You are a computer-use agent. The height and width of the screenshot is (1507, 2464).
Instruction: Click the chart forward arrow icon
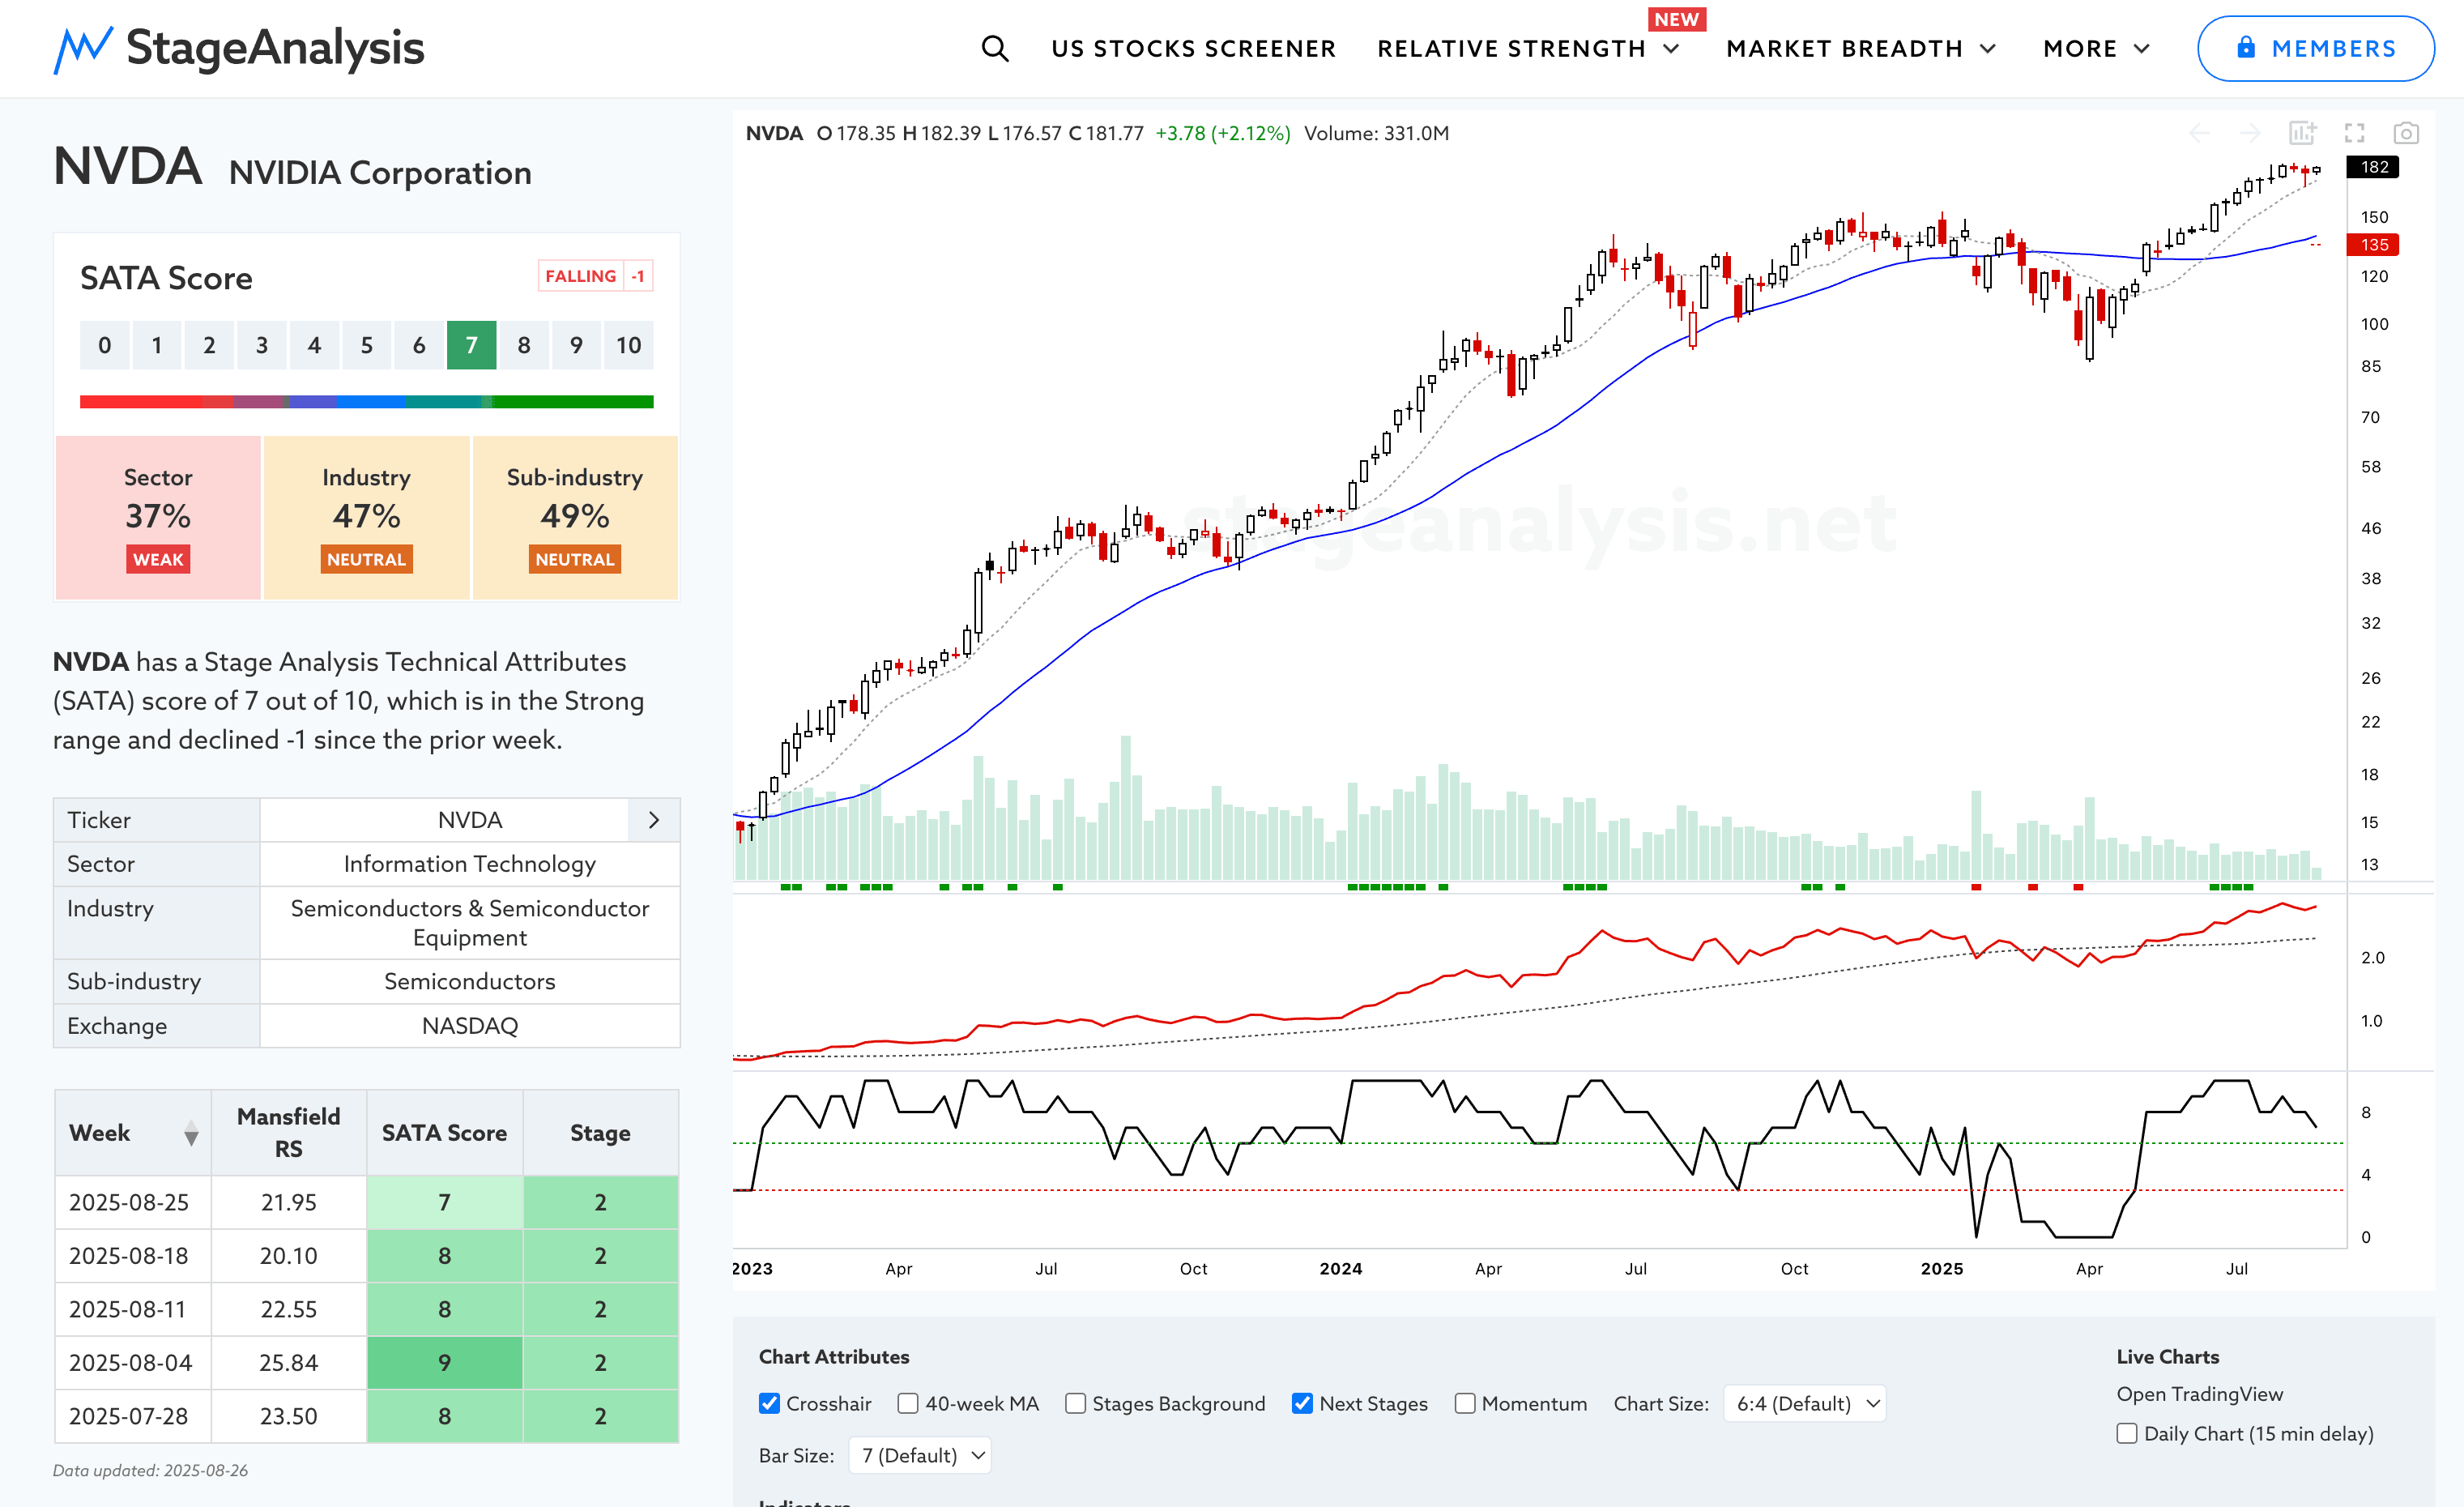tap(2250, 133)
